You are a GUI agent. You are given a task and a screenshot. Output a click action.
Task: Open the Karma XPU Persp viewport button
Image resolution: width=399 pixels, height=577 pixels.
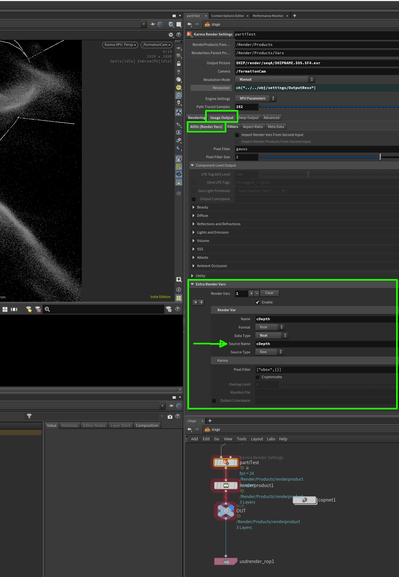120,45
